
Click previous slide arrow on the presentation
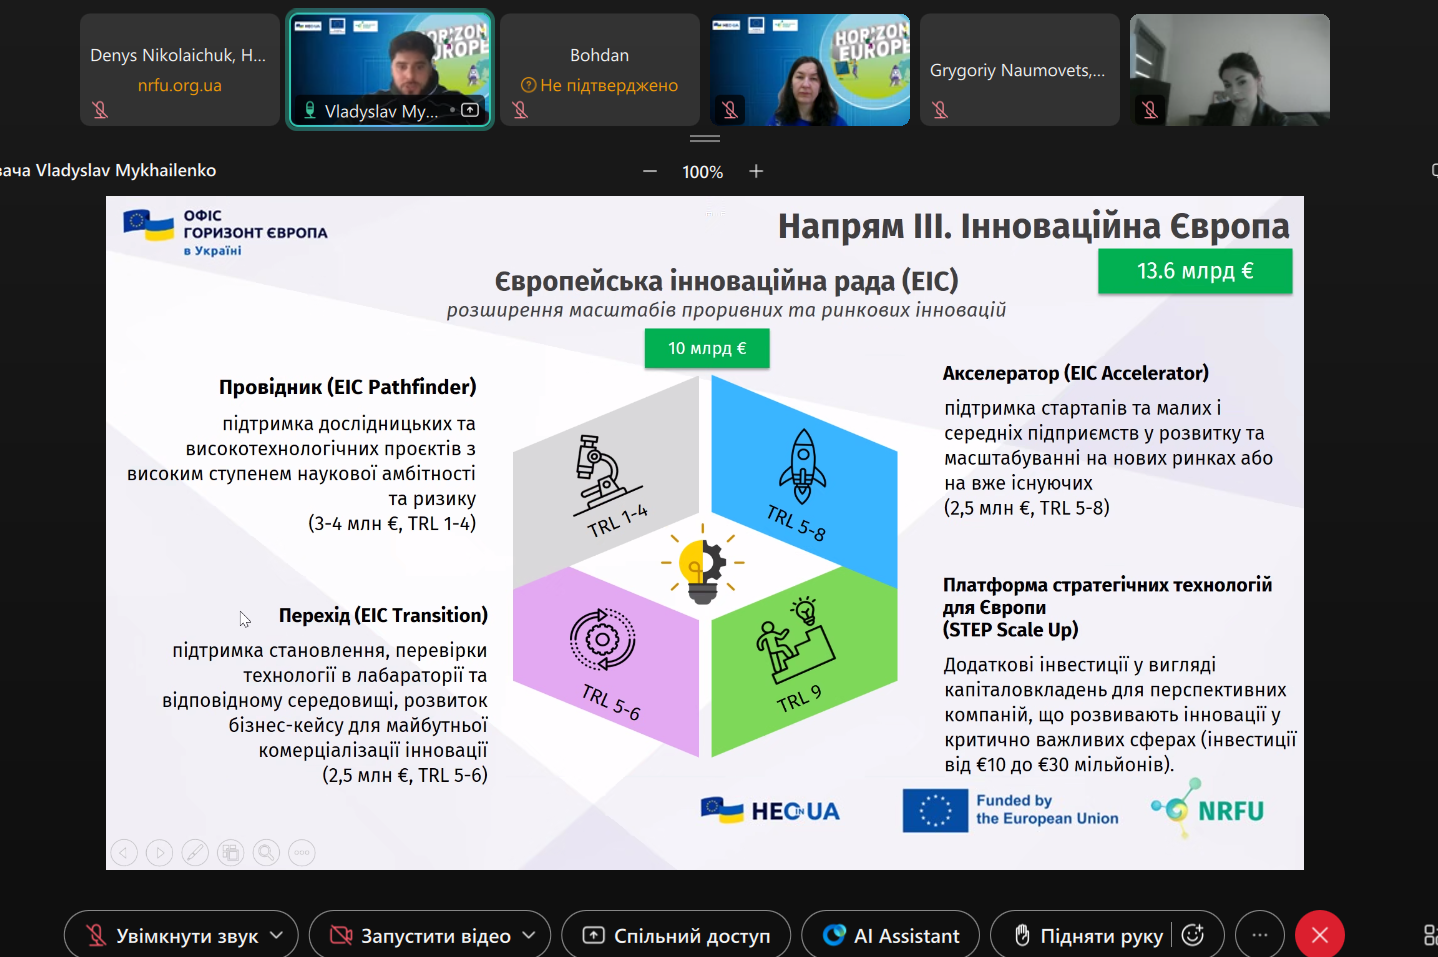tap(124, 853)
